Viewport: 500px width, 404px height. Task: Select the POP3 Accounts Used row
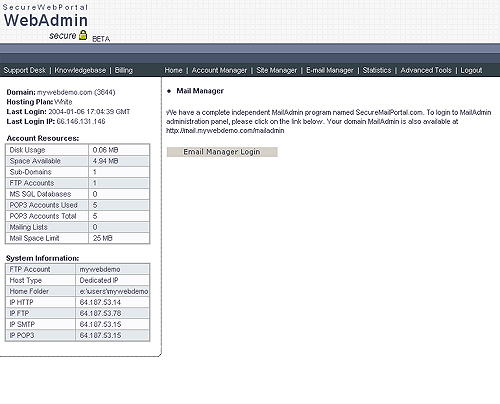point(77,205)
